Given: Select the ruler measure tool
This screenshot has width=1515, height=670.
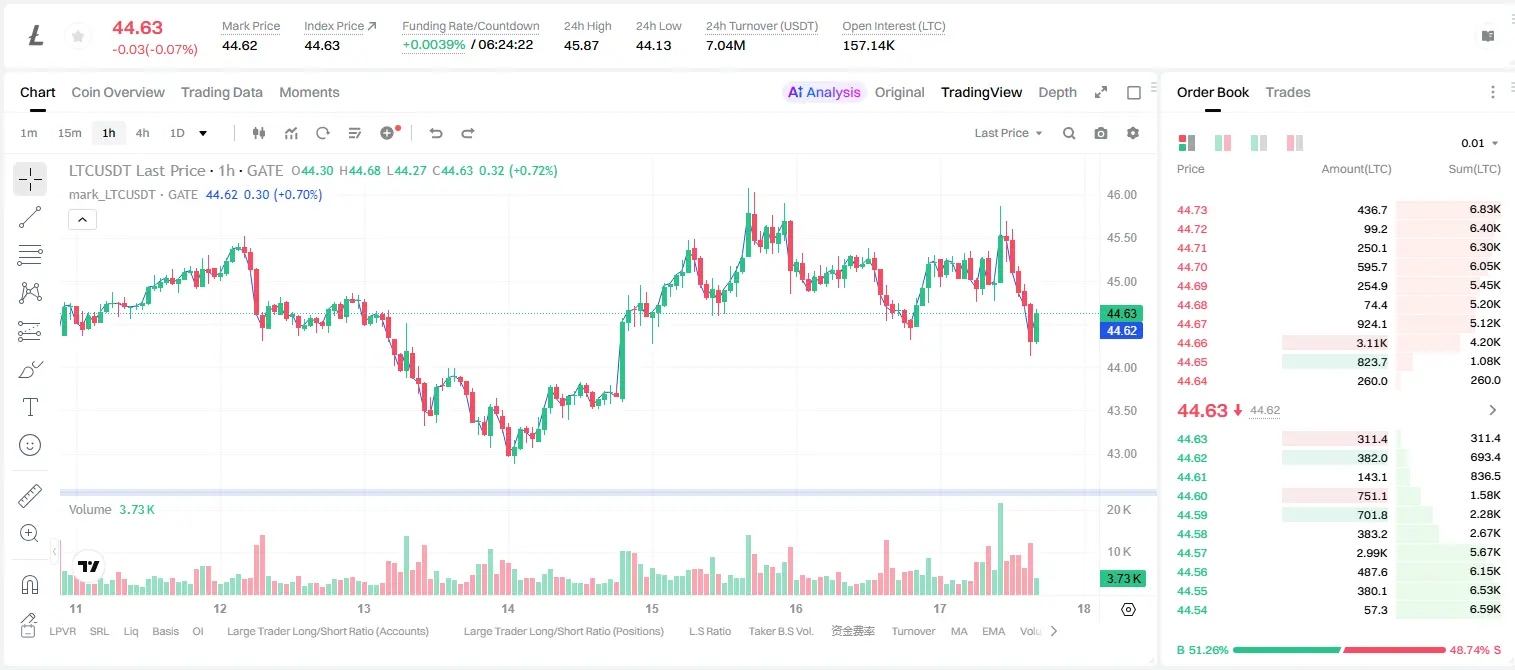Looking at the screenshot, I should pyautogui.click(x=30, y=496).
